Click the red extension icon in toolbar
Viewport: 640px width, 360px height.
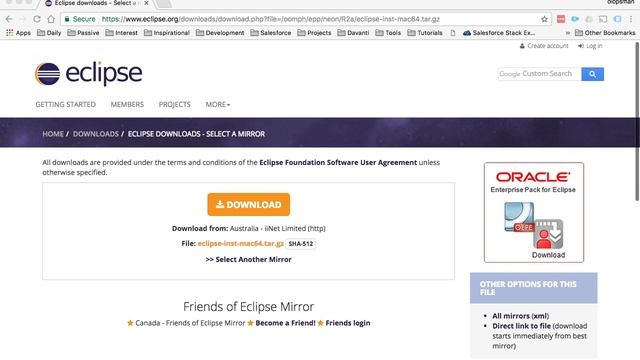[x=561, y=19]
